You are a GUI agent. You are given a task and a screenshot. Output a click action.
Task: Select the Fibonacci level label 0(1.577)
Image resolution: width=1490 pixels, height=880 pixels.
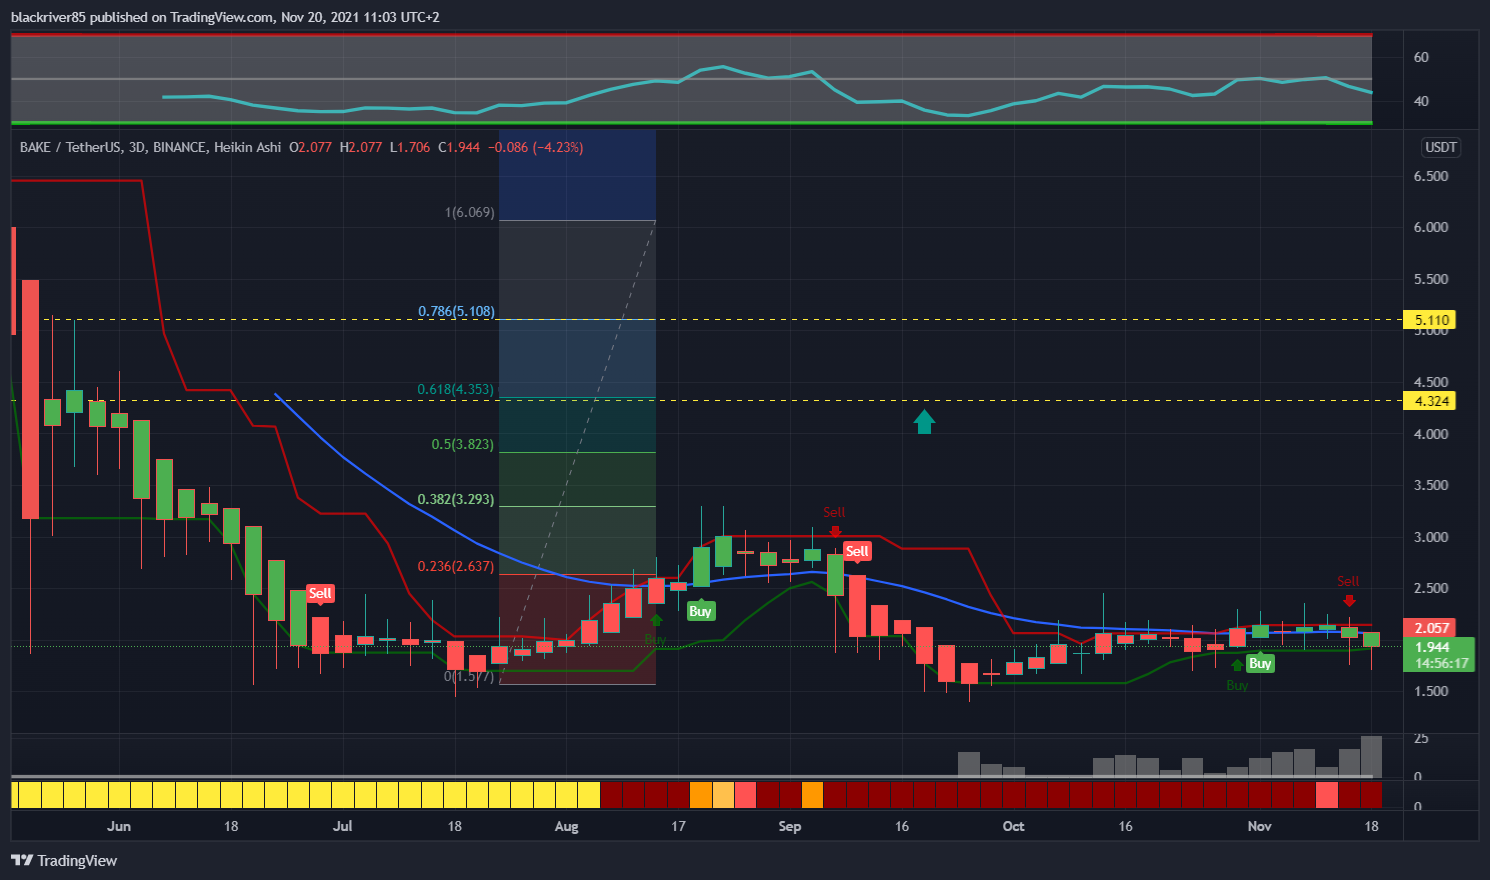(469, 676)
